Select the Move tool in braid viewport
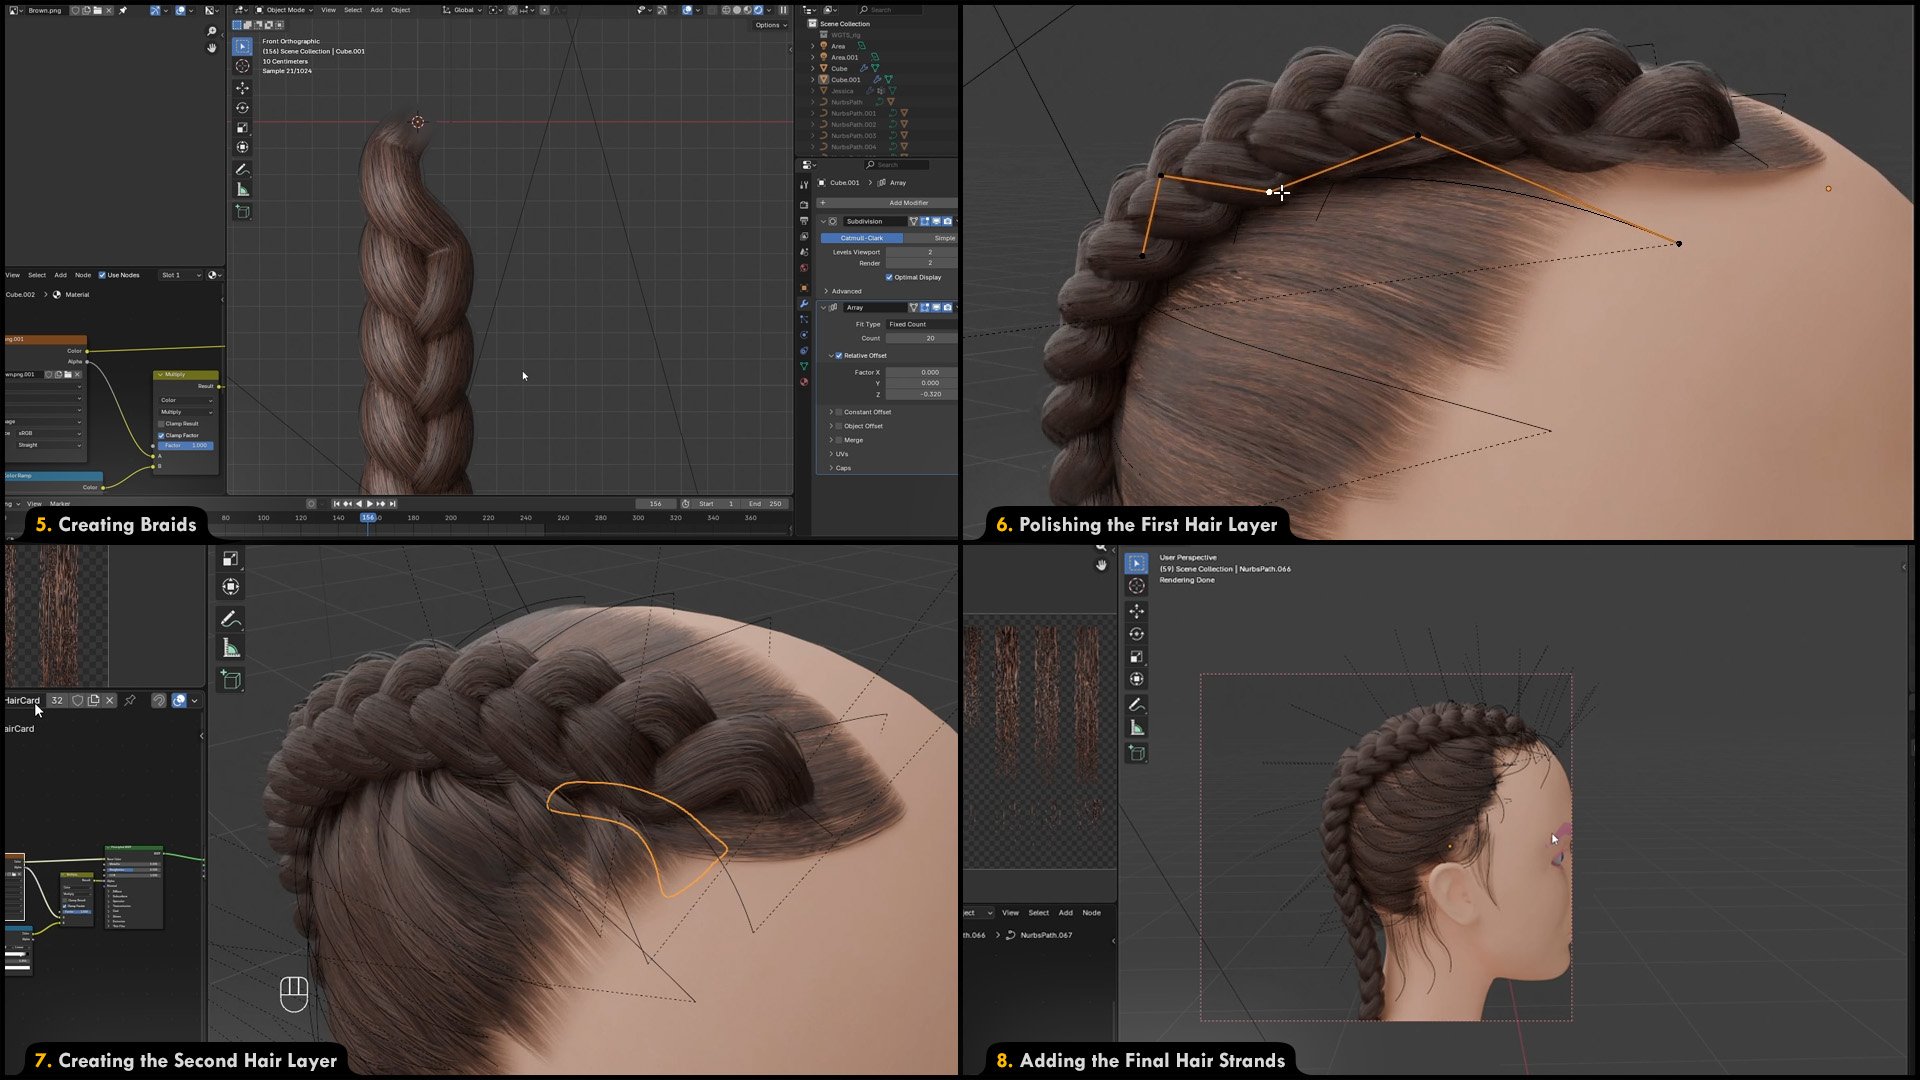This screenshot has height=1080, width=1920. 242,88
